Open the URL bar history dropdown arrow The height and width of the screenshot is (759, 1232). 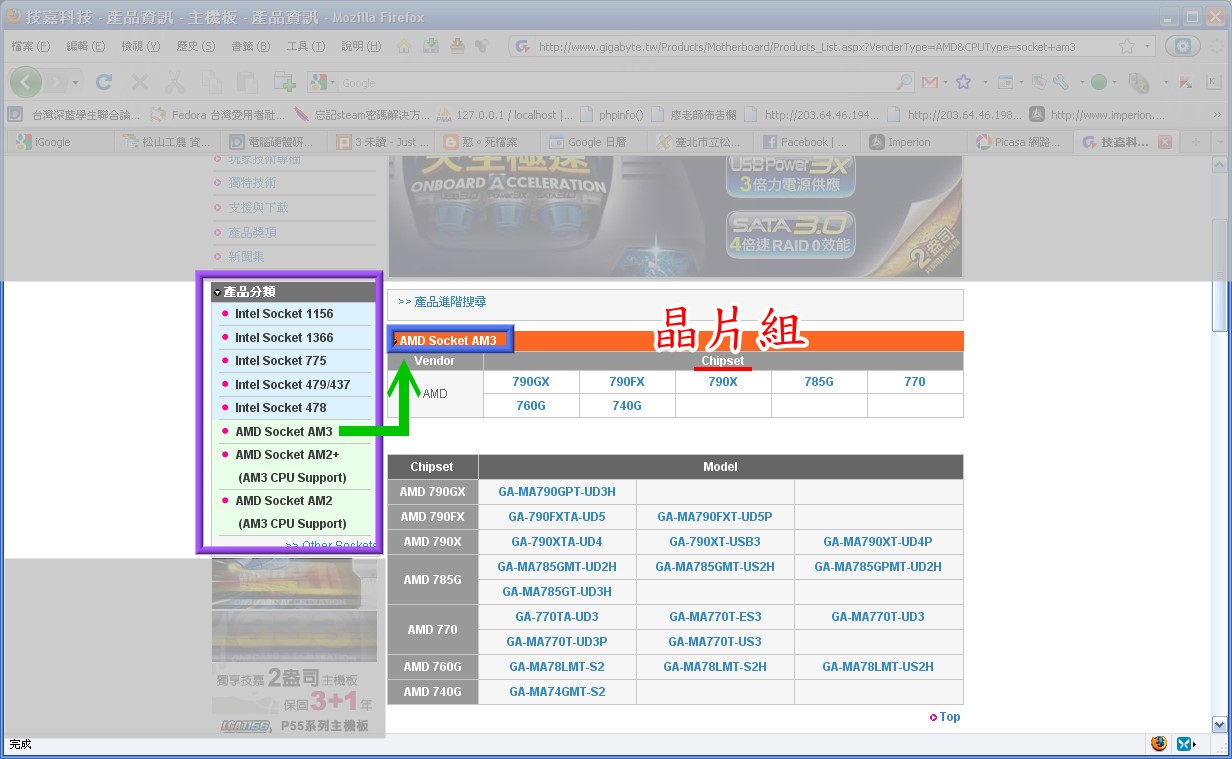1148,46
